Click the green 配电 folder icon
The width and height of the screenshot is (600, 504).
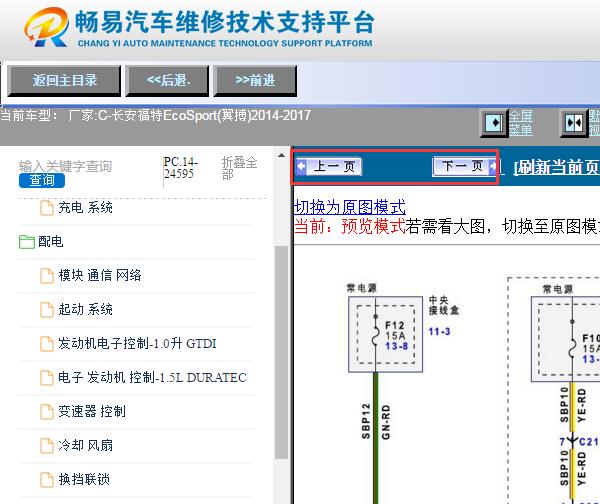[27, 242]
